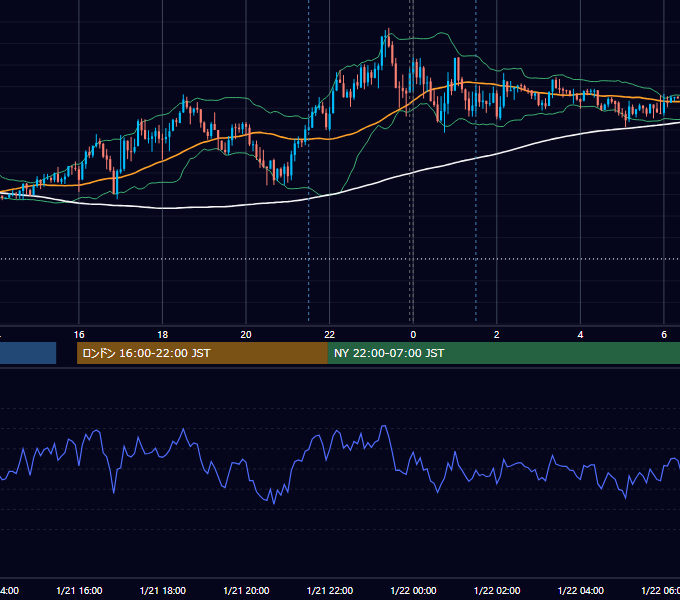Click hour label 20 under price chart
The width and height of the screenshot is (680, 600).
point(246,335)
